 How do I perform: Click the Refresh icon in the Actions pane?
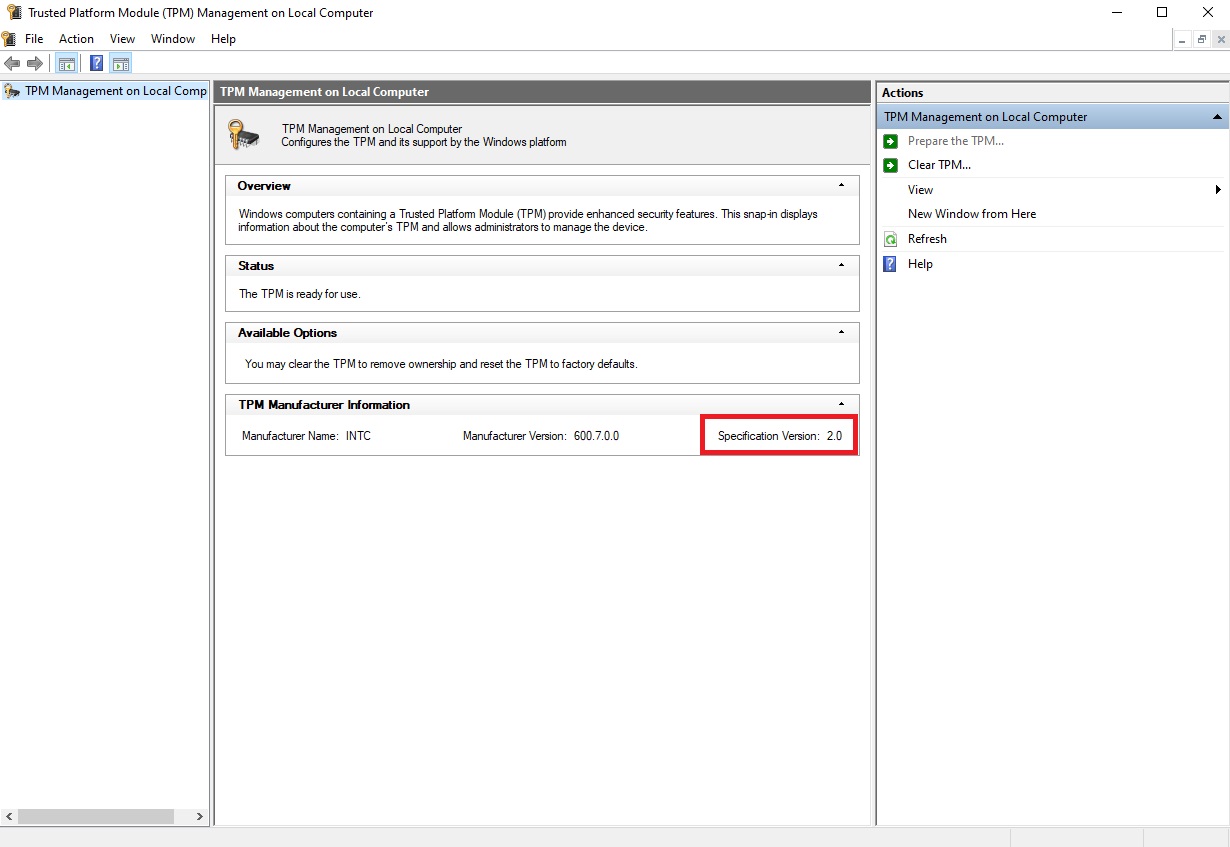tap(890, 239)
